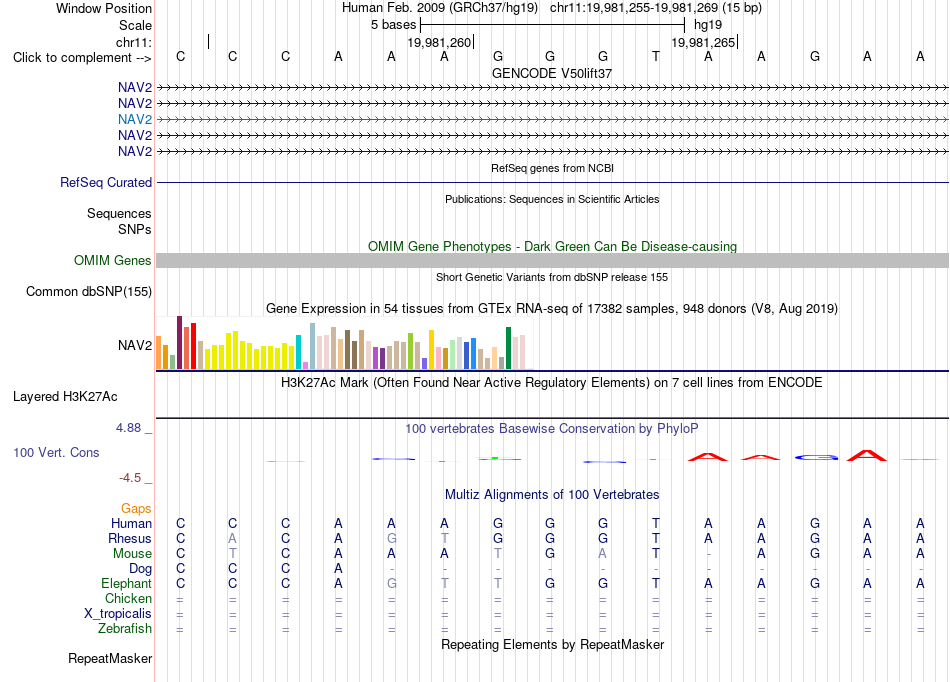
Task: Click the 'Layered H3K27Ac' label
Action: coord(65,397)
